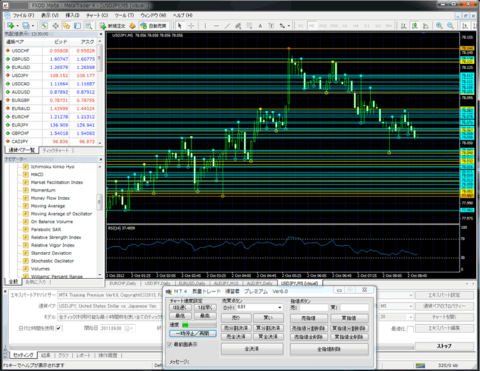This screenshot has width=480, height=371.
Task: Click the 全決済 (close all) button
Action: [252, 349]
